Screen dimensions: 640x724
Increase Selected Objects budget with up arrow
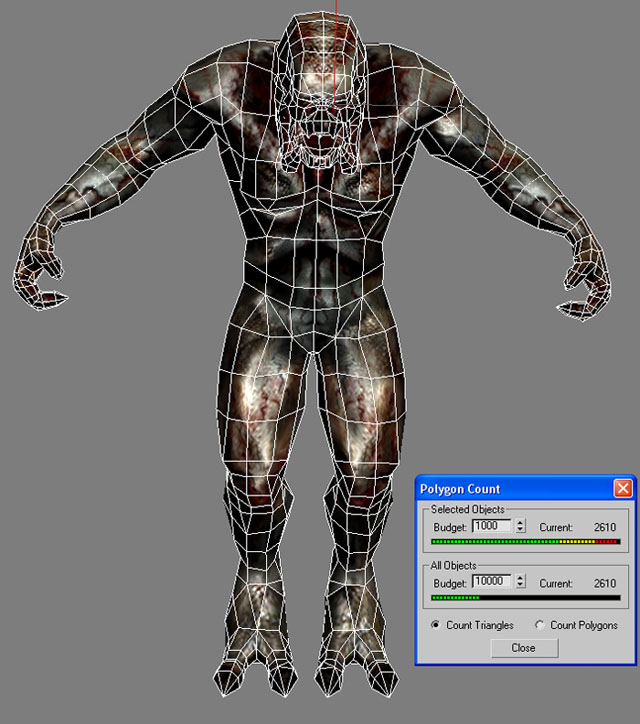pos(520,522)
